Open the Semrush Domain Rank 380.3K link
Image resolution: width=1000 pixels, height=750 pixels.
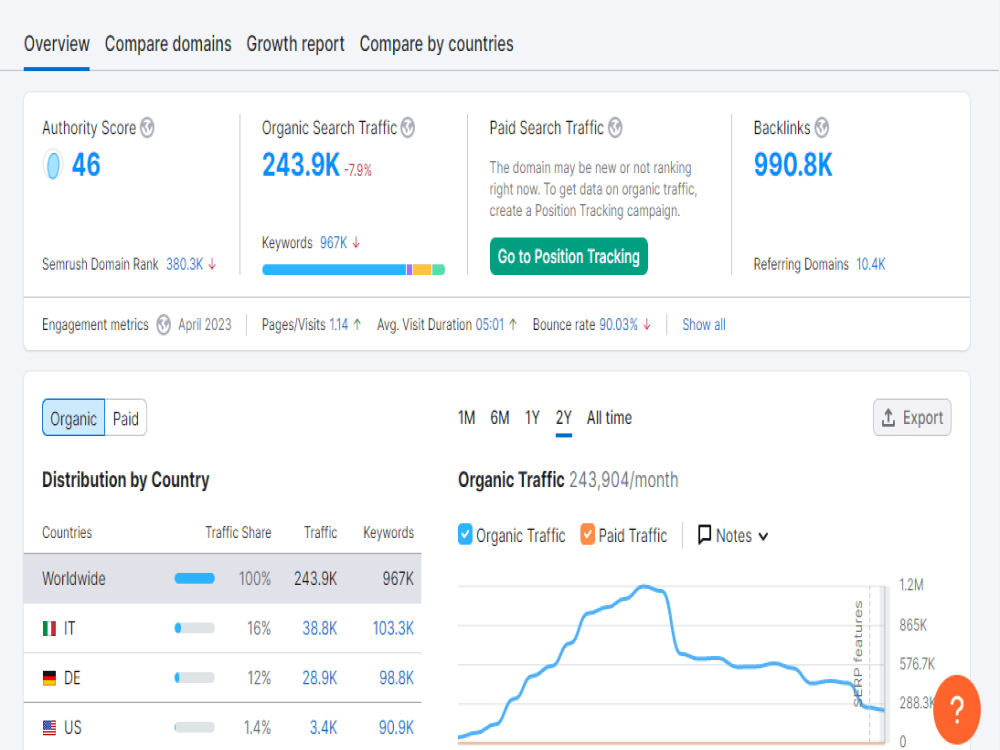click(184, 264)
